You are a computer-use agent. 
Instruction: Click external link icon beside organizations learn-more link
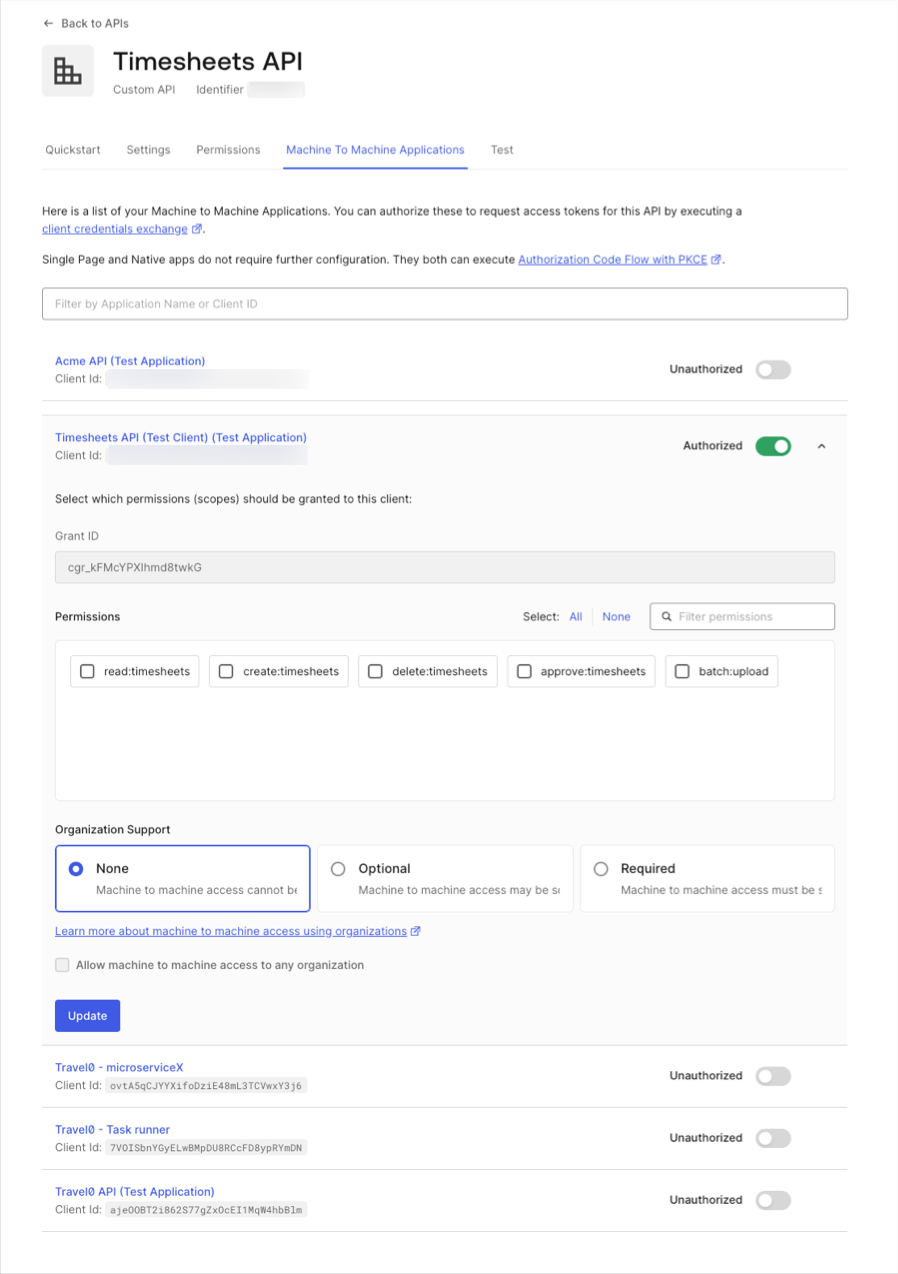tap(414, 931)
